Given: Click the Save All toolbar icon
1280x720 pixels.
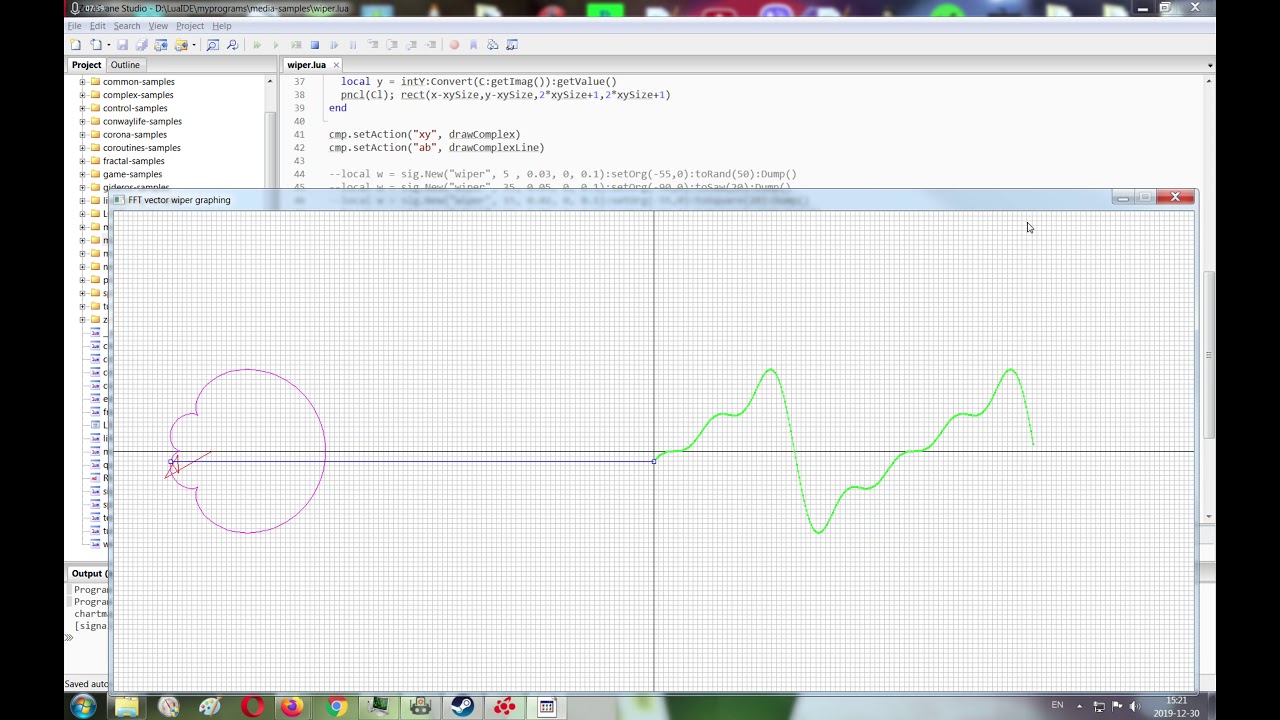Looking at the screenshot, I should pos(141,45).
